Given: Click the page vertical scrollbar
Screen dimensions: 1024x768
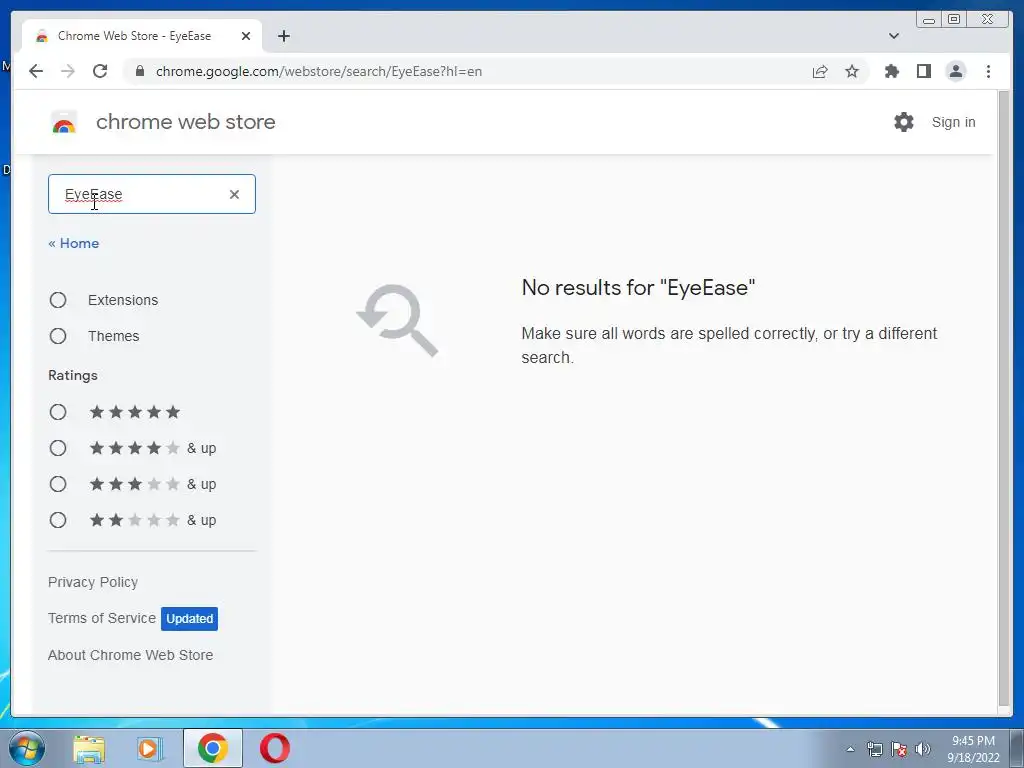Looking at the screenshot, I should 1004,398.
